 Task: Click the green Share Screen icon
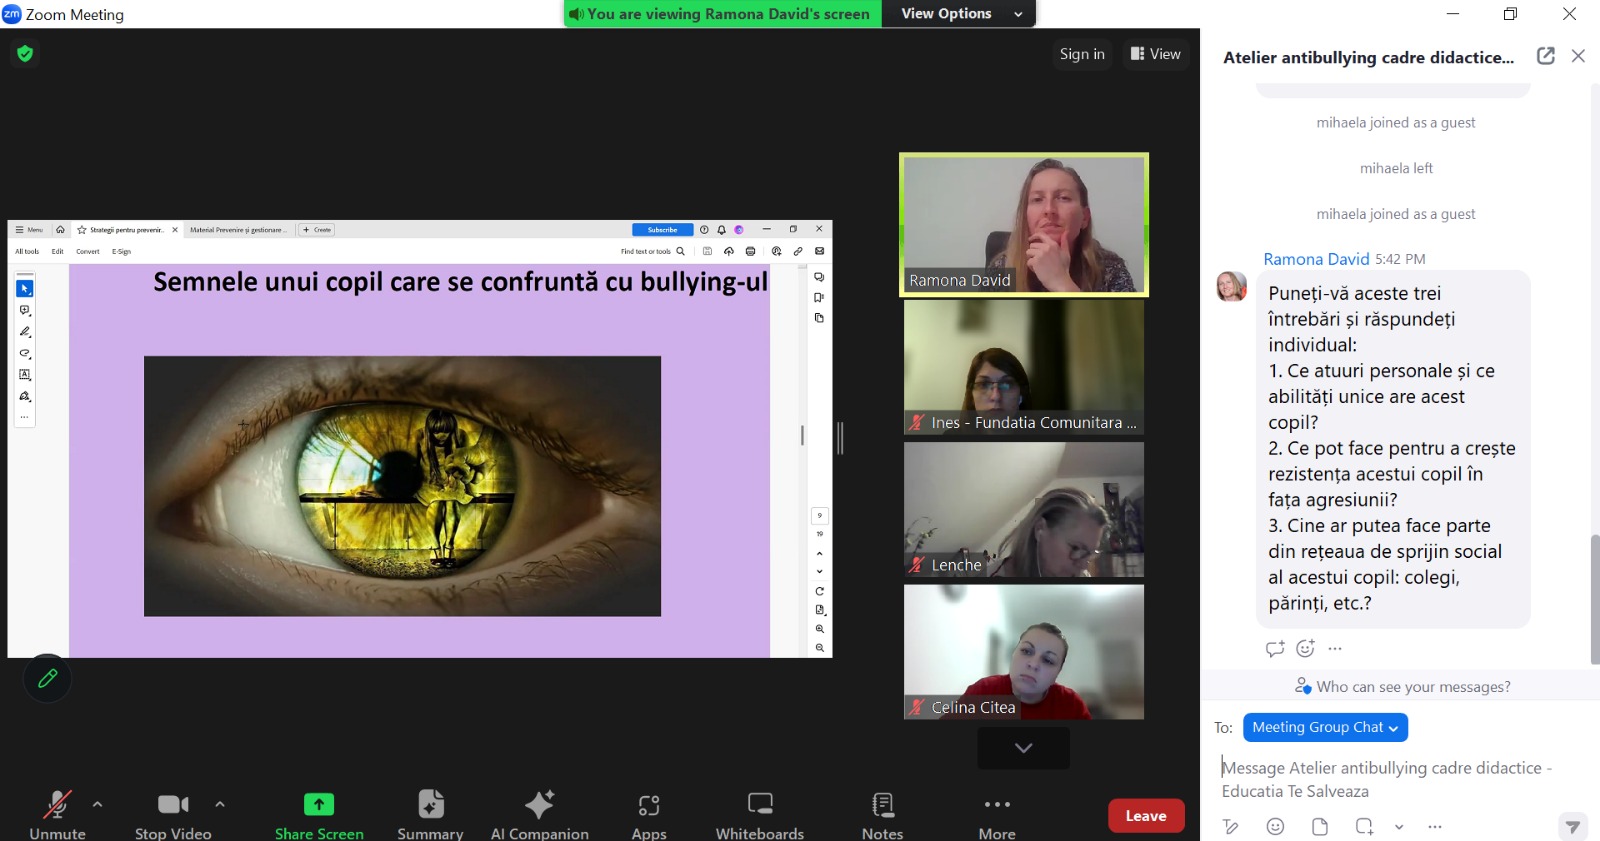tap(319, 804)
